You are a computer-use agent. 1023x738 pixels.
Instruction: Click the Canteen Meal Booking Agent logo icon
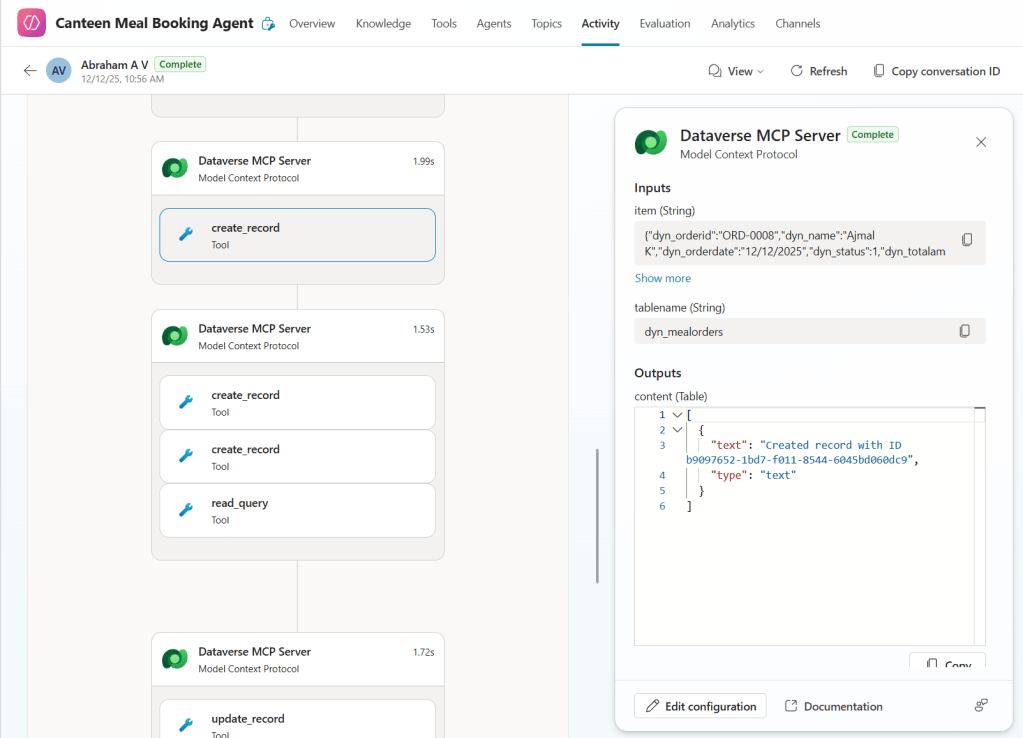[31, 23]
